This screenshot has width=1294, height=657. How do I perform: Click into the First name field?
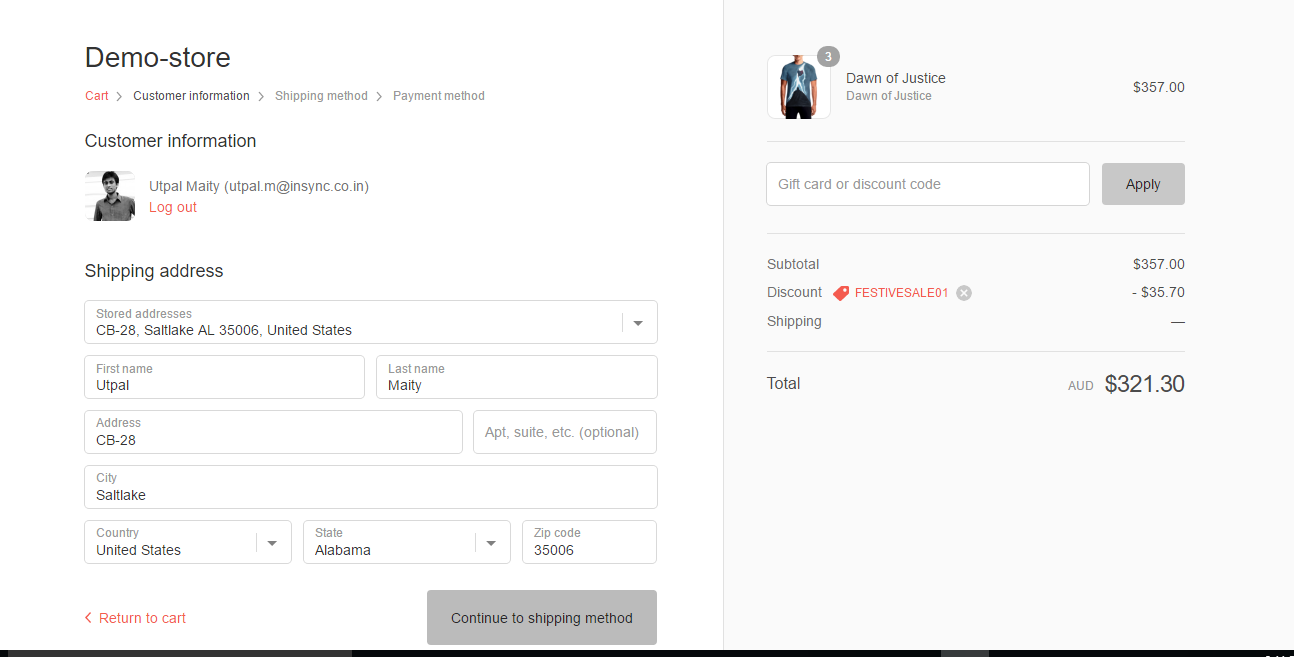pos(225,377)
